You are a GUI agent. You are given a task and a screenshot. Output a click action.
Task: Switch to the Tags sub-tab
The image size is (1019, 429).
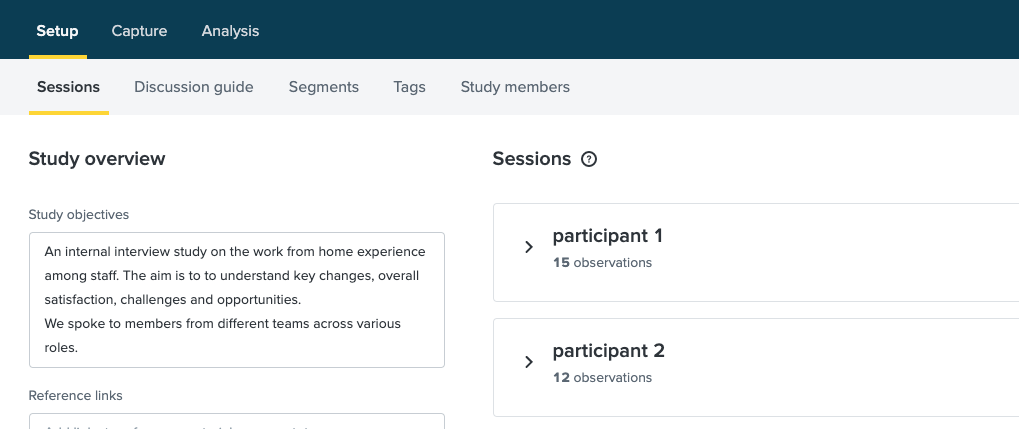click(x=410, y=87)
